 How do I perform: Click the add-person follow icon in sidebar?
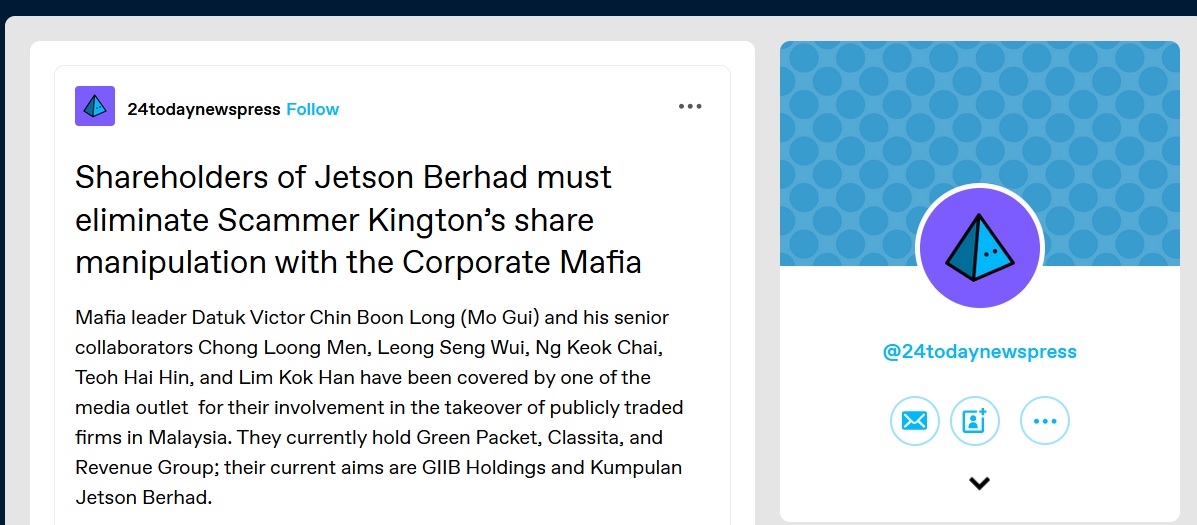pyautogui.click(x=974, y=421)
